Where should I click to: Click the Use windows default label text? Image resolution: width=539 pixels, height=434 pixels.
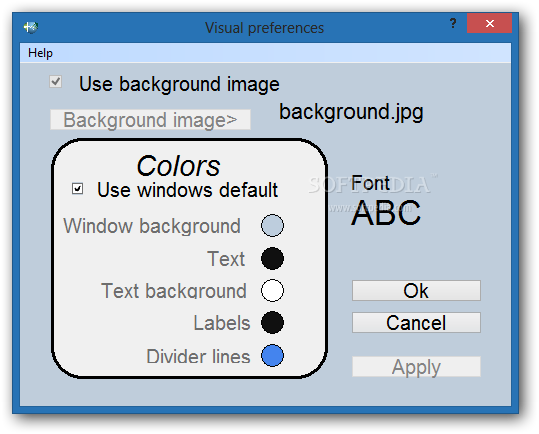tap(187, 190)
